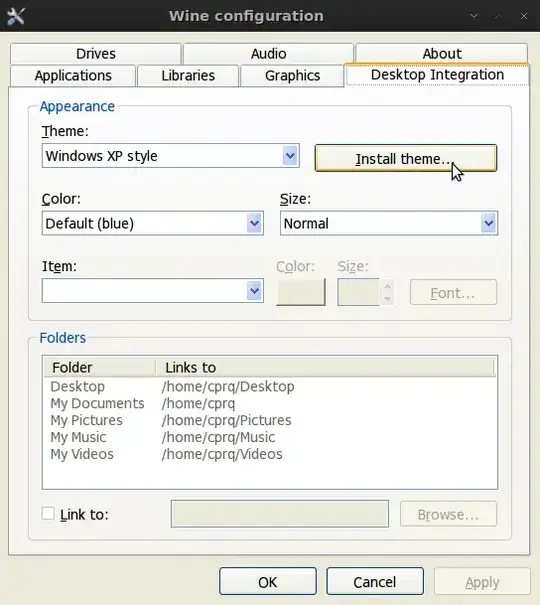Switch to the Drives tab
The height and width of the screenshot is (605, 540).
coord(96,54)
